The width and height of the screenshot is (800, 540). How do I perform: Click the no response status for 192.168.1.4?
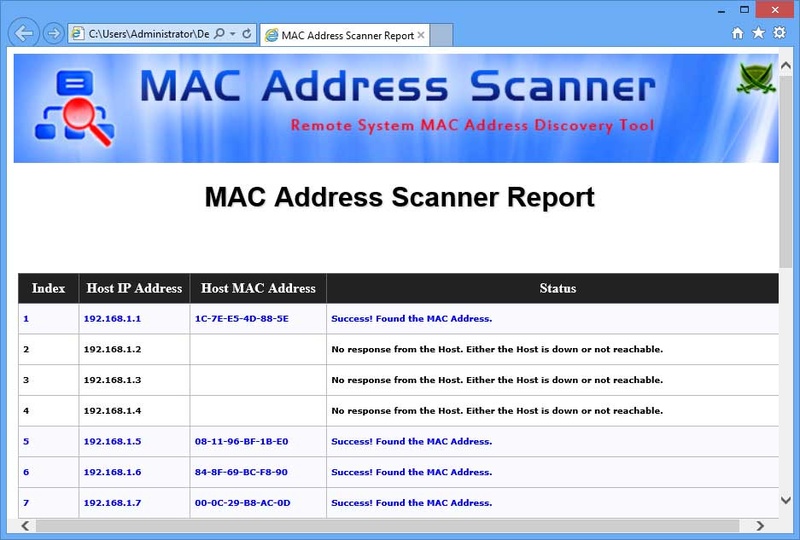[497, 410]
